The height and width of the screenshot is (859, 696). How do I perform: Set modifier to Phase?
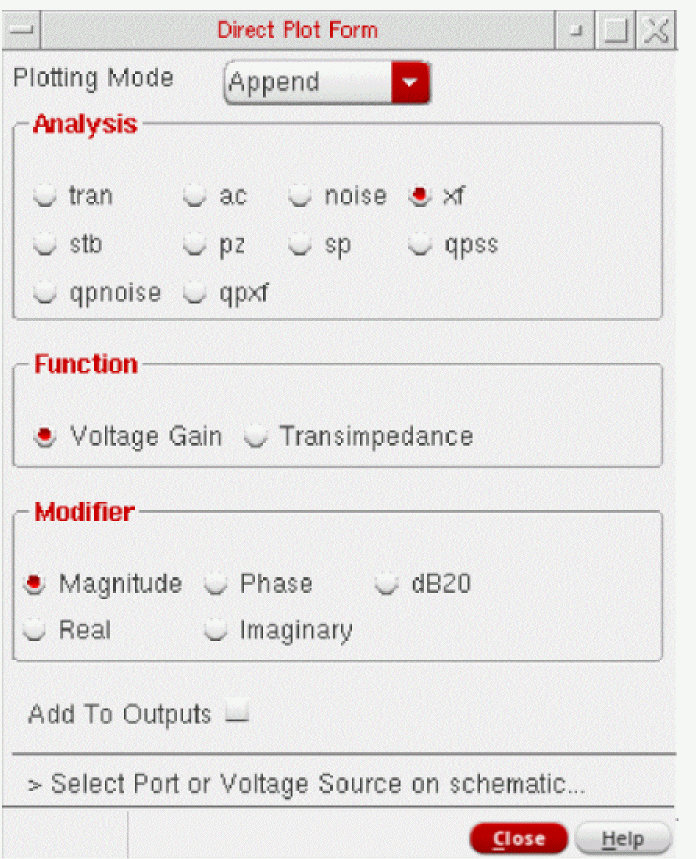click(x=215, y=585)
